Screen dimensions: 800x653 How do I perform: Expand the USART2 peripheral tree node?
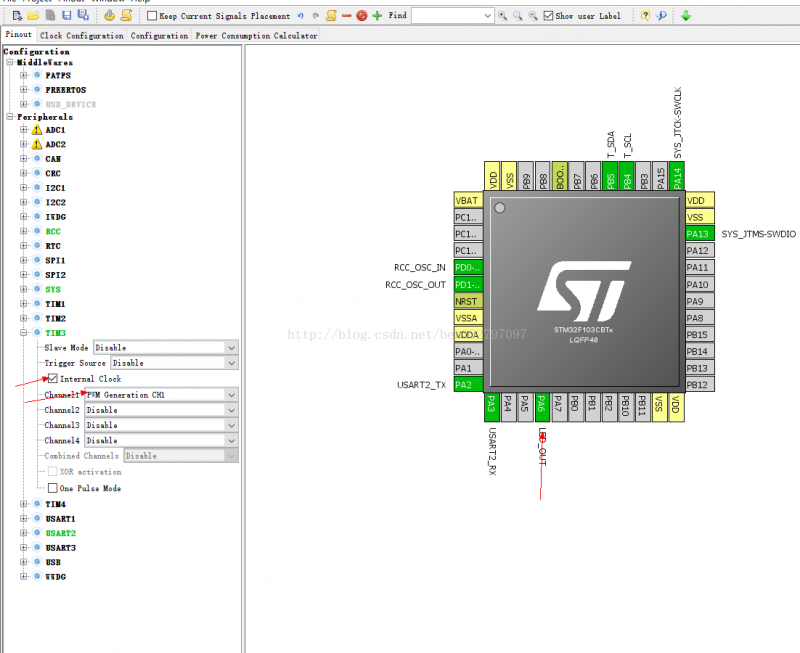point(24,533)
